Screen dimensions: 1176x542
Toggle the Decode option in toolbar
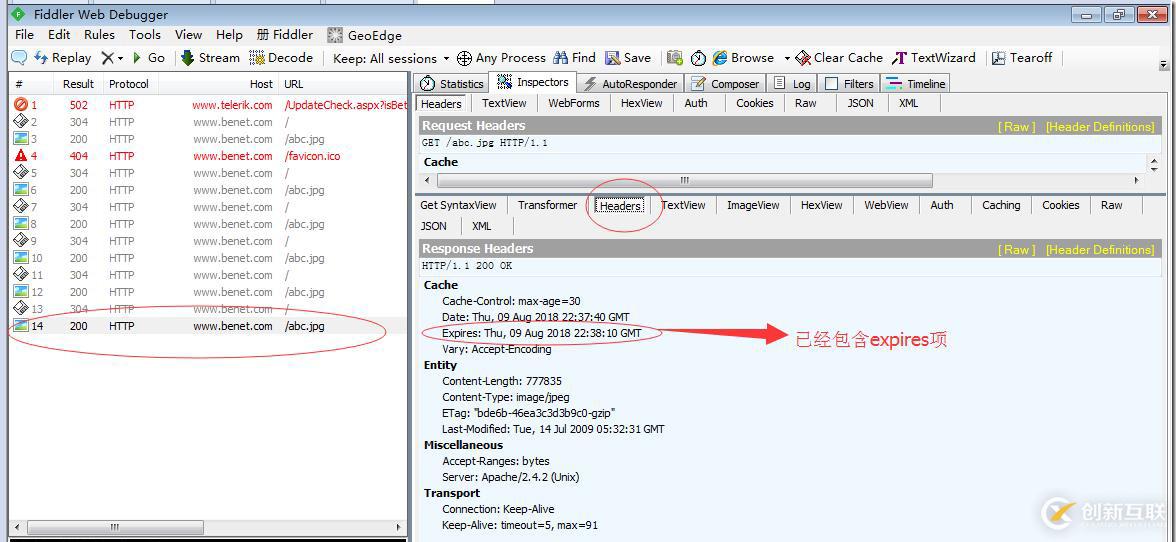(281, 58)
